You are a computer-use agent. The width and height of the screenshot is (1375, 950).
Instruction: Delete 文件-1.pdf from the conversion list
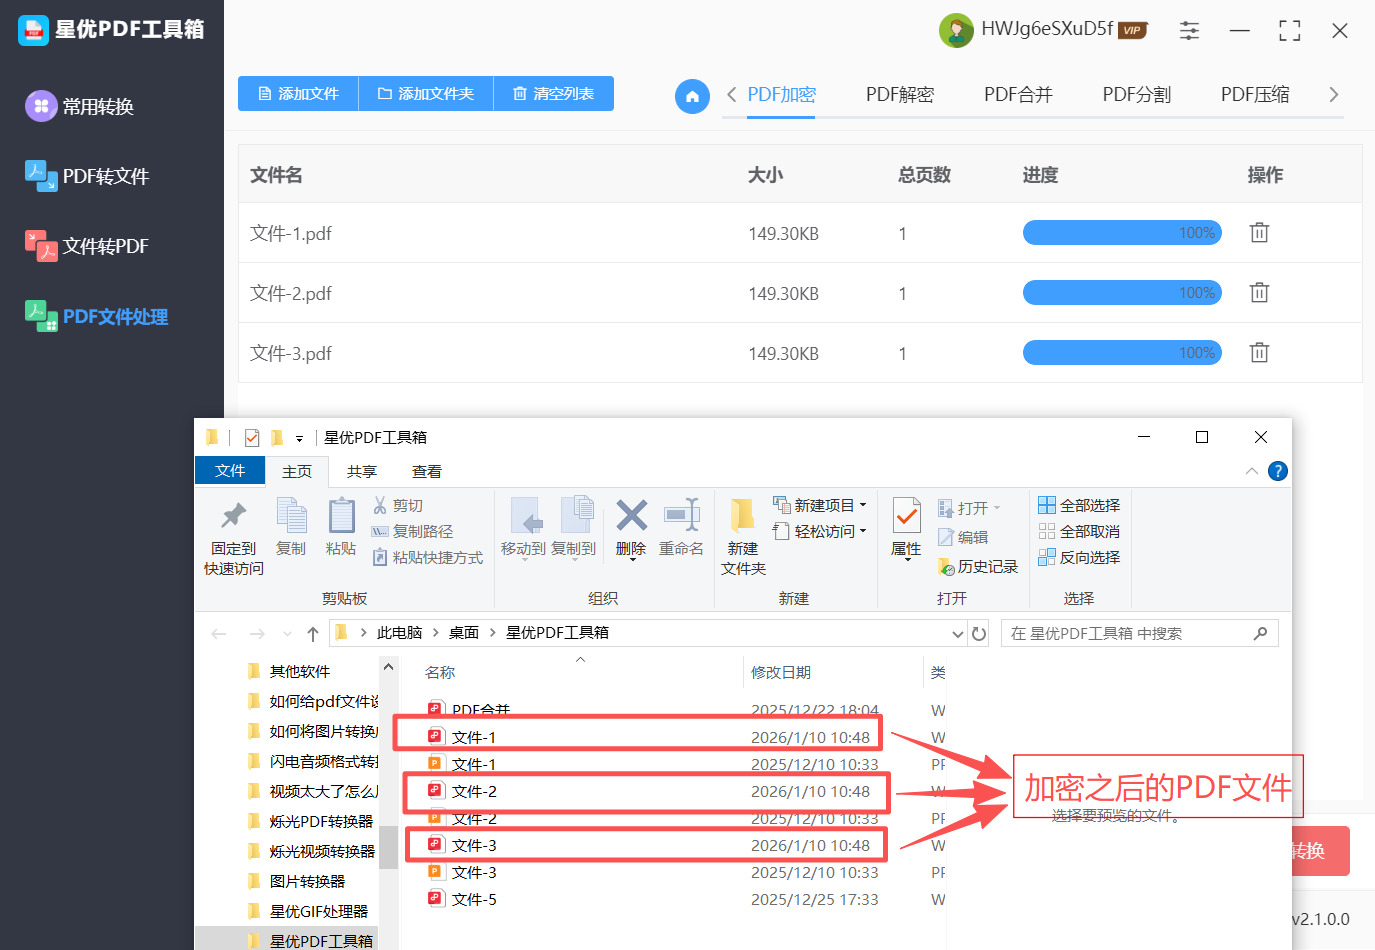click(x=1259, y=233)
